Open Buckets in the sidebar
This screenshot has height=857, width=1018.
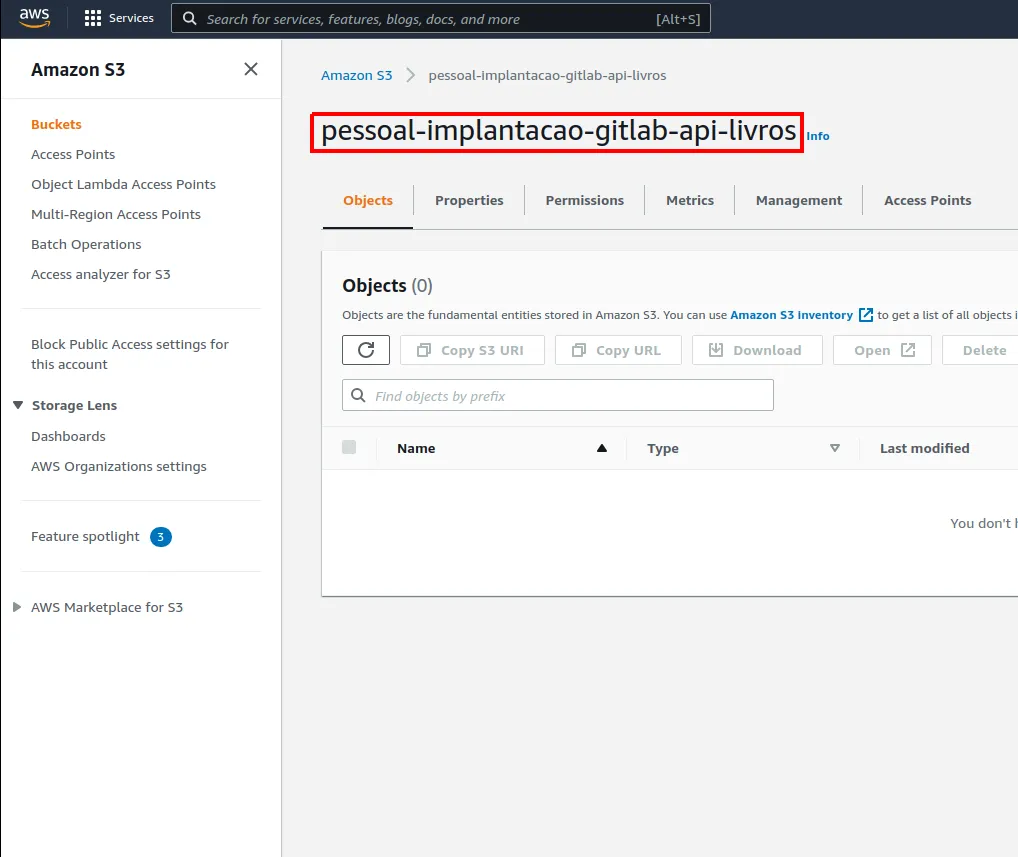click(56, 124)
